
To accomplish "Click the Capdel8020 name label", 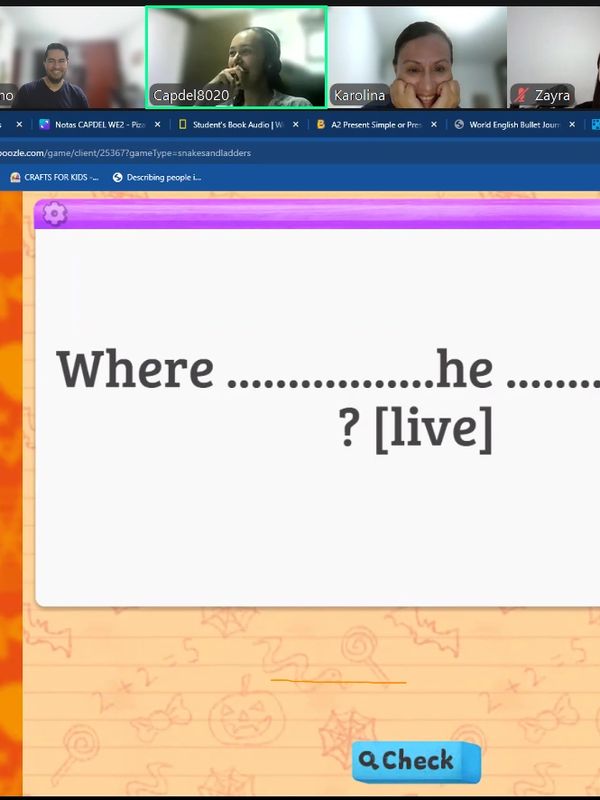I will 191,95.
